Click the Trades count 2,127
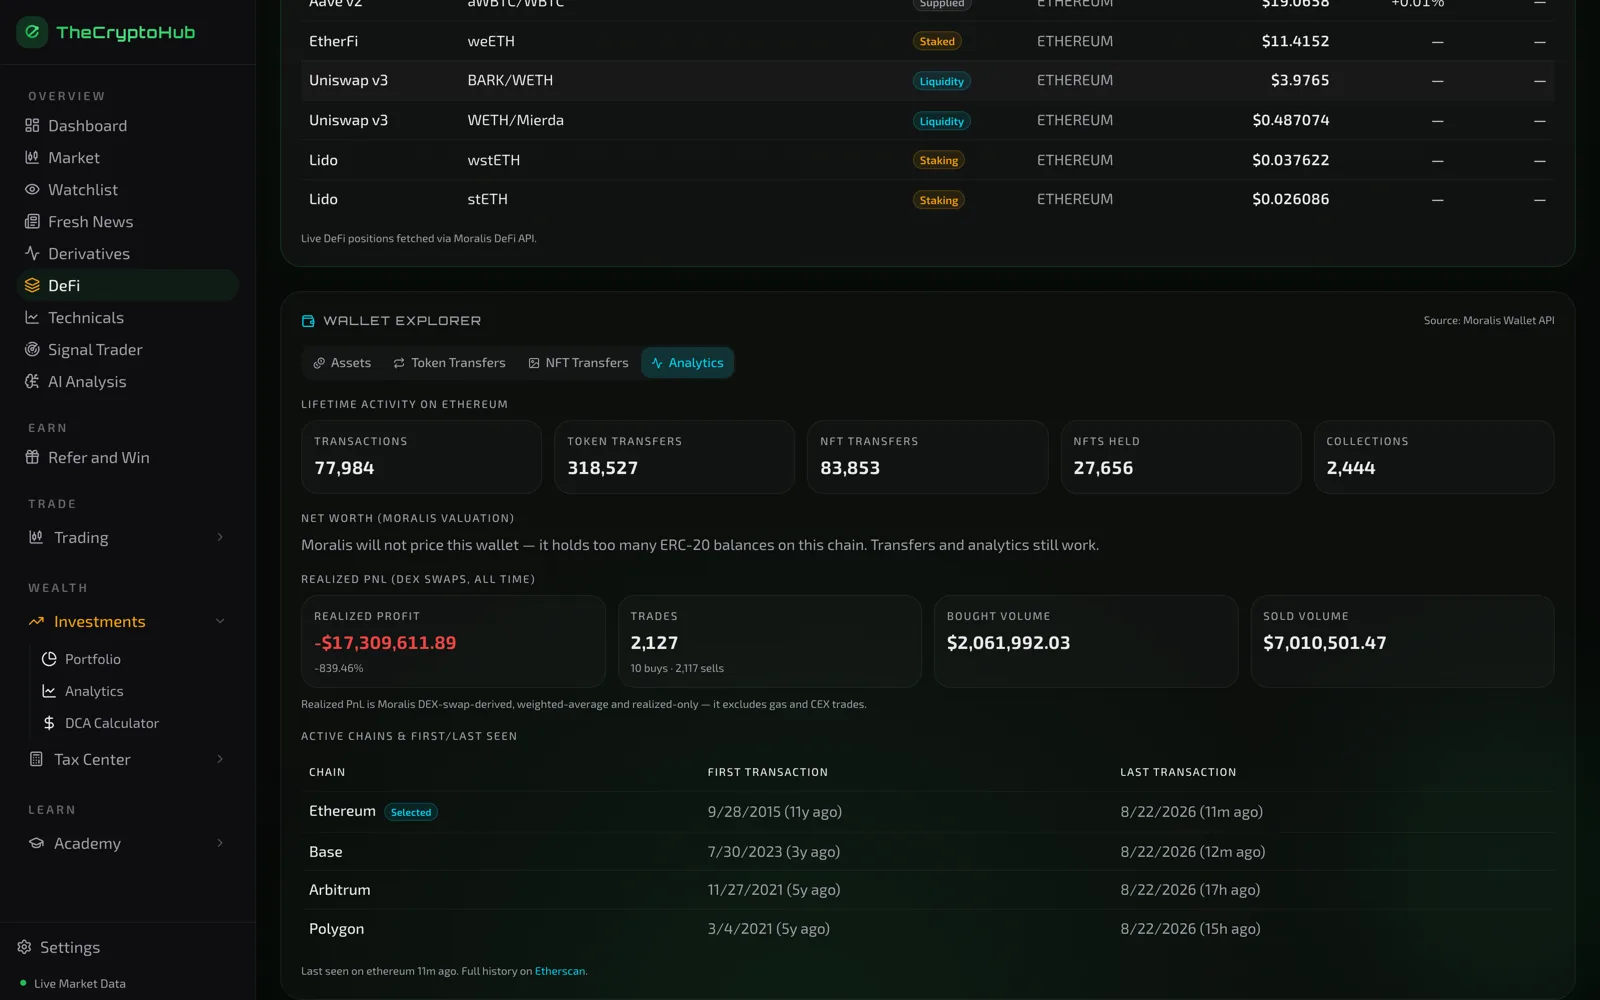This screenshot has height=1000, width=1600. 654,643
